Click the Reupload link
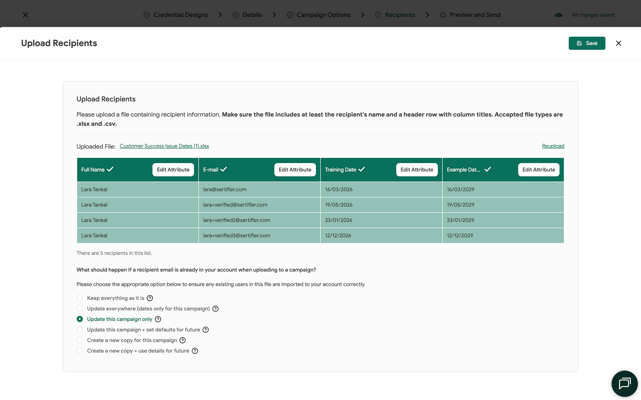The height and width of the screenshot is (400, 641). (x=553, y=146)
